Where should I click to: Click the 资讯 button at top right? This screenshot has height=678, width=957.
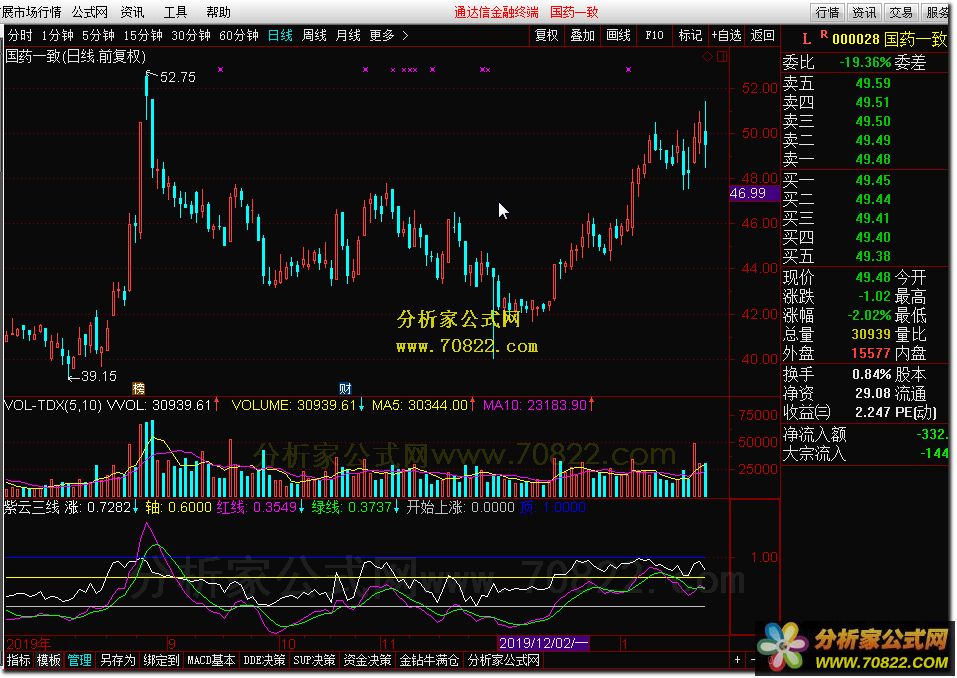[864, 12]
